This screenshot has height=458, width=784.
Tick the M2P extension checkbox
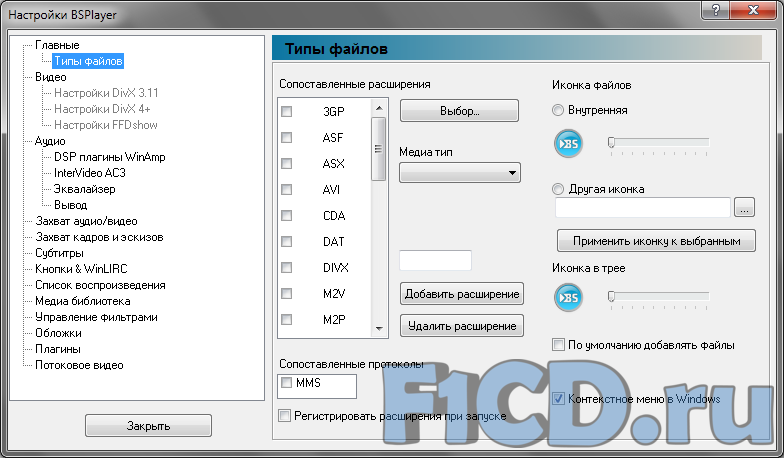[286, 320]
